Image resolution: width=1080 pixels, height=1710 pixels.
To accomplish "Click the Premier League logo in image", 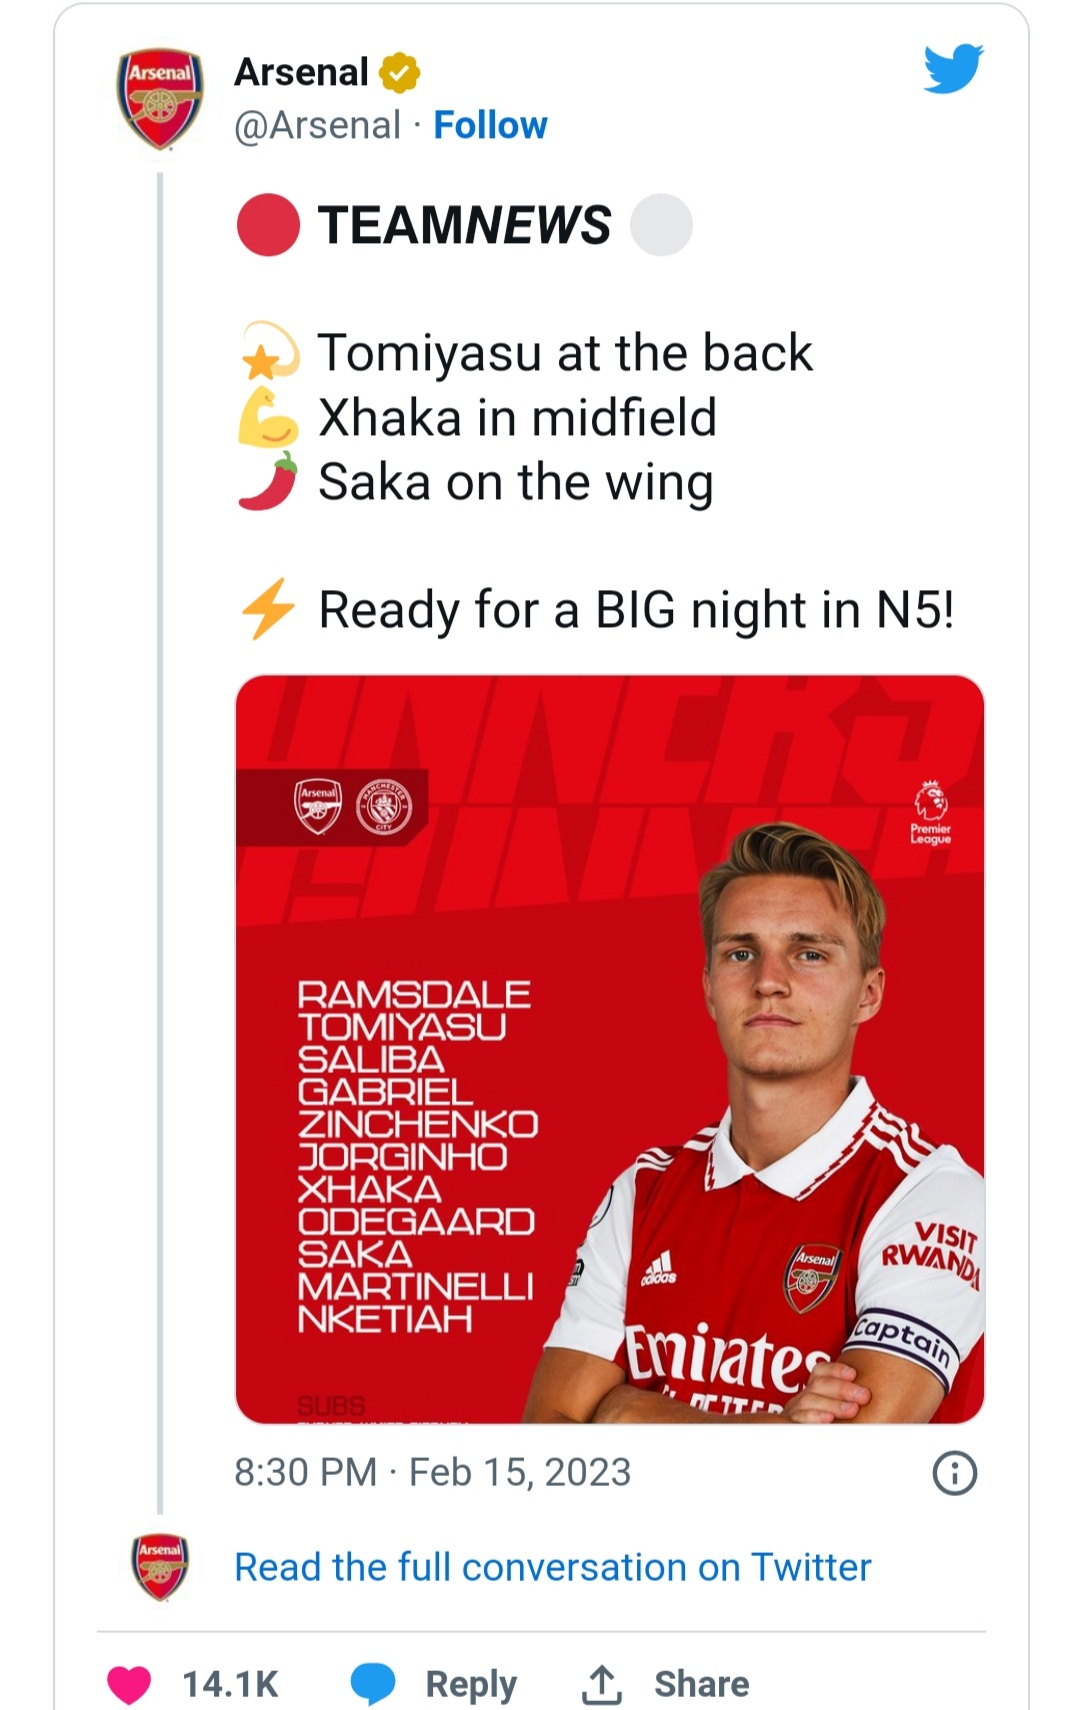I will (x=931, y=813).
